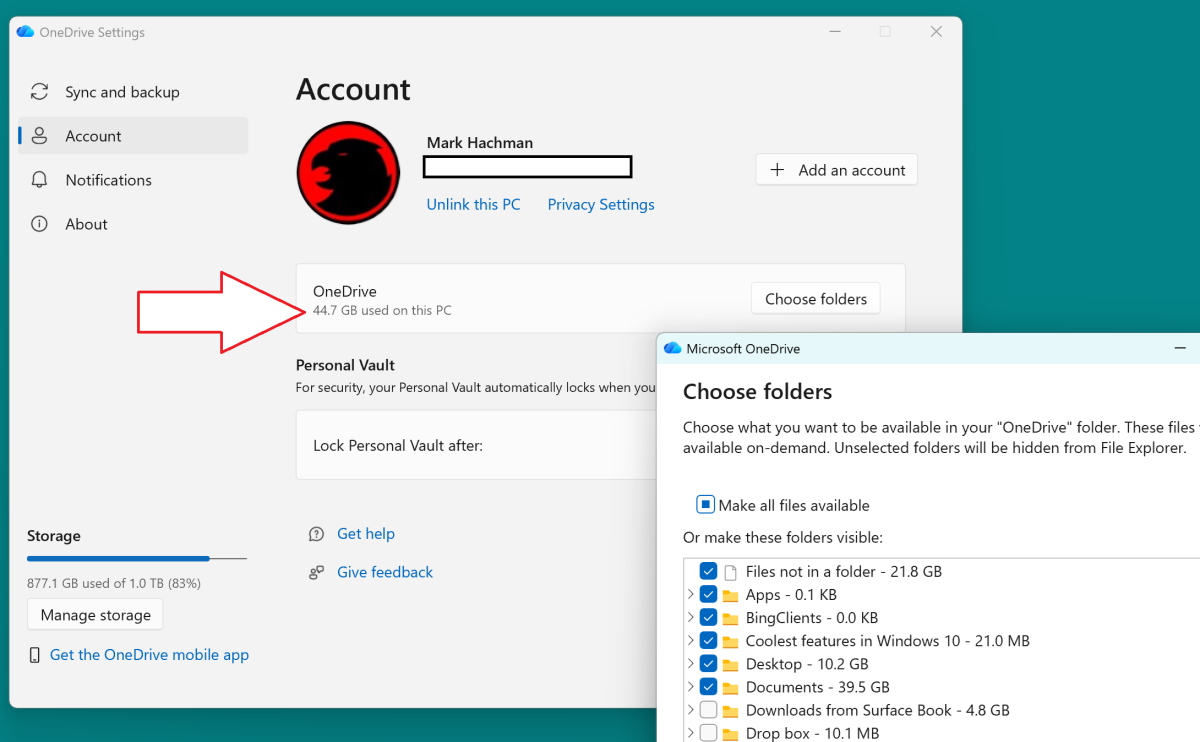
Task: Click the Manage storage button
Action: [x=95, y=615]
